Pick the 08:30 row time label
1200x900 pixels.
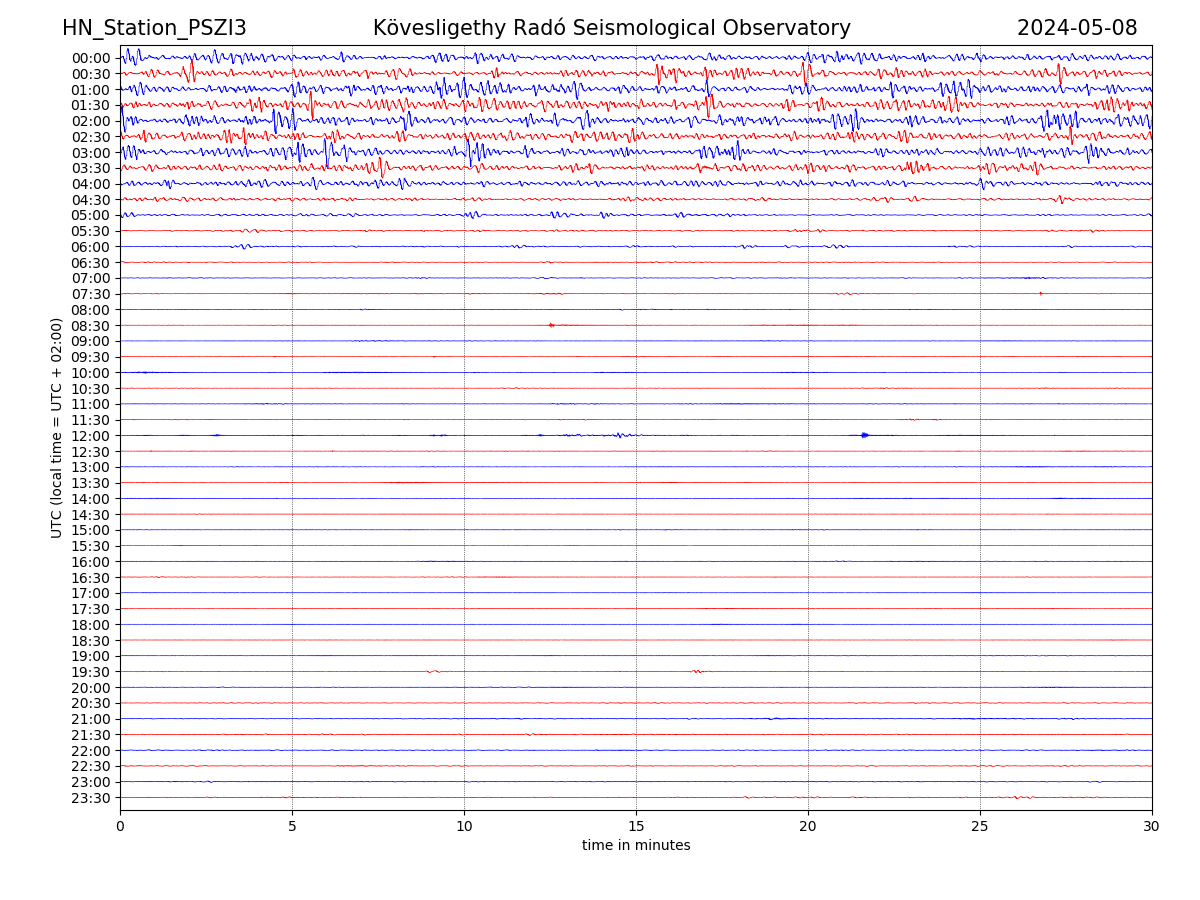click(x=91, y=326)
